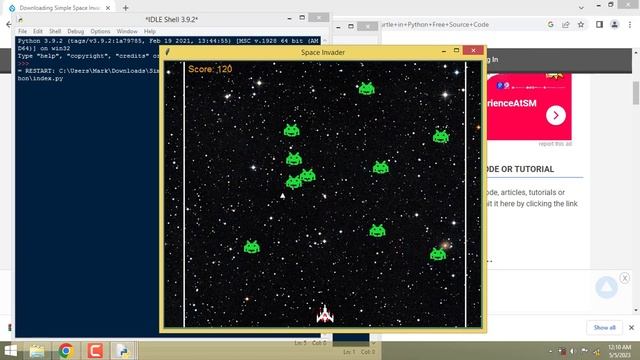Click the share page icon in Chrome
Image resolution: width=640 pixels, height=360 pixels.
click(566, 24)
